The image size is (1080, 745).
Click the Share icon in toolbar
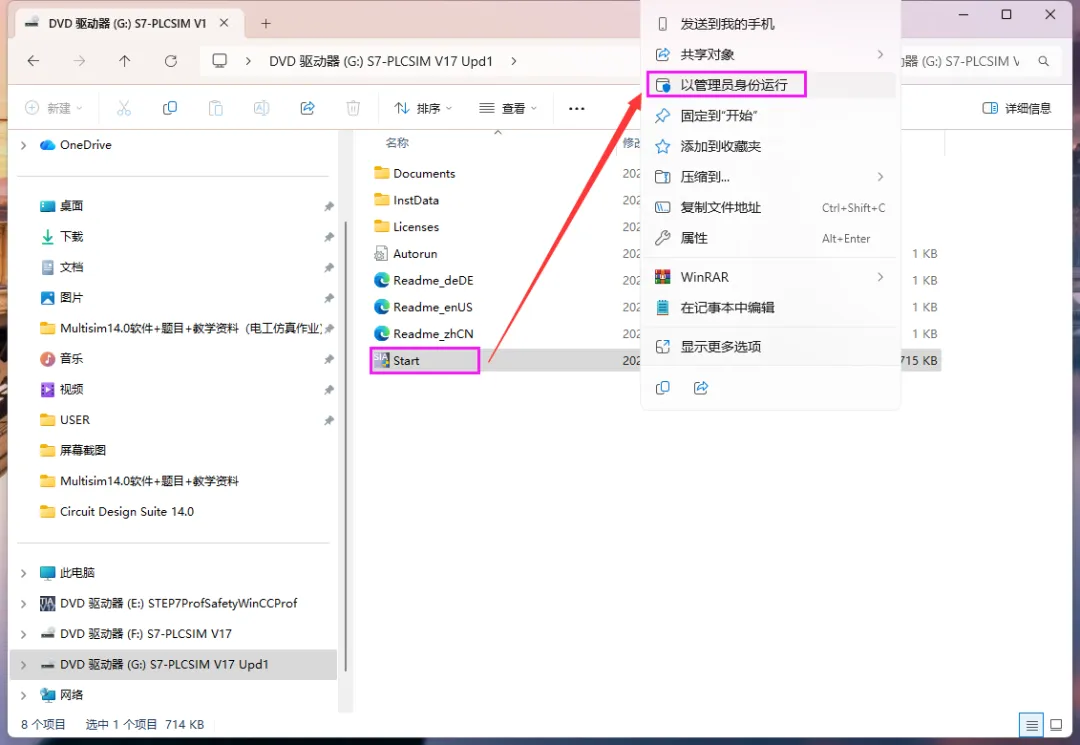tap(307, 108)
